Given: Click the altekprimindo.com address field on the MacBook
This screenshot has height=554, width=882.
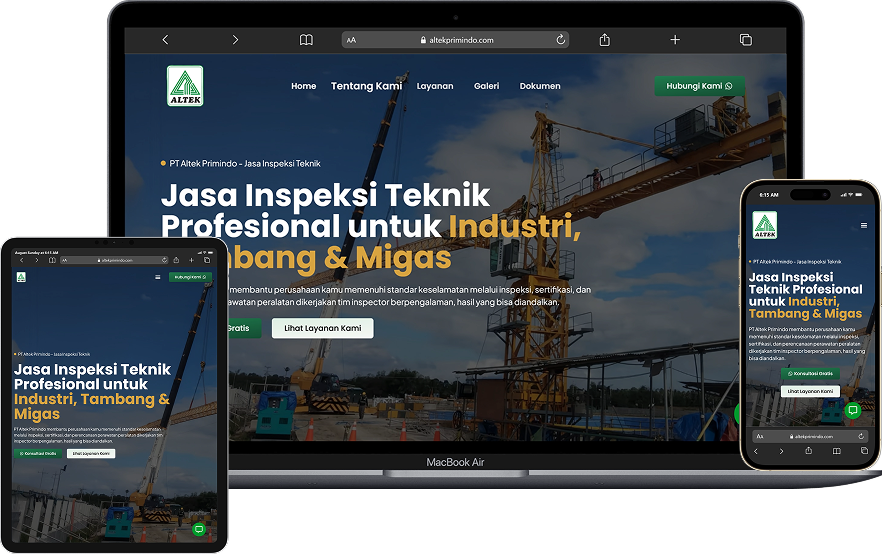Looking at the screenshot, I should coord(456,40).
